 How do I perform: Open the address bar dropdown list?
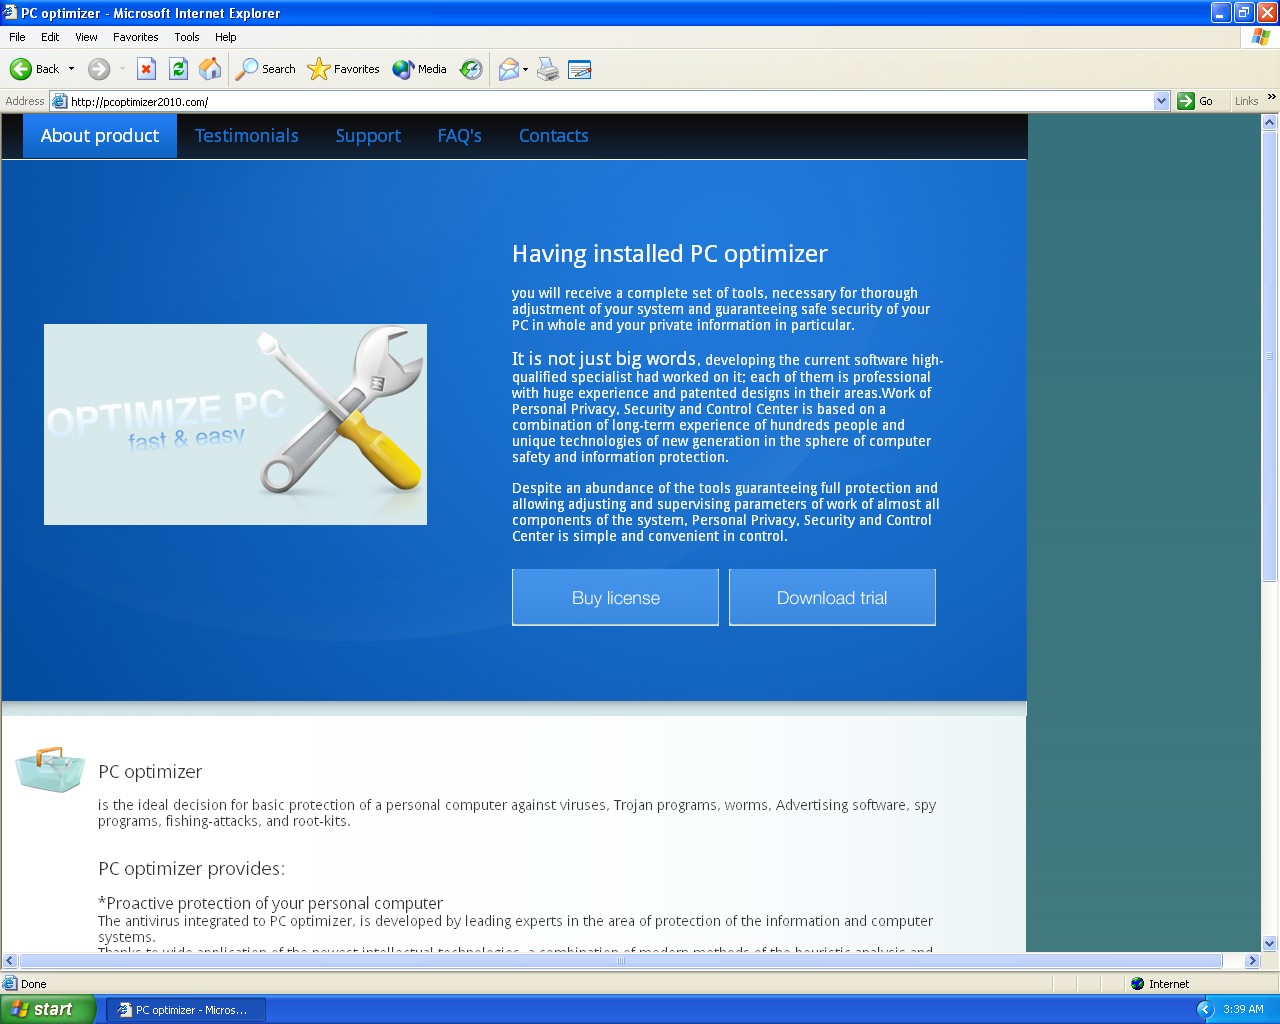pyautogui.click(x=1161, y=101)
